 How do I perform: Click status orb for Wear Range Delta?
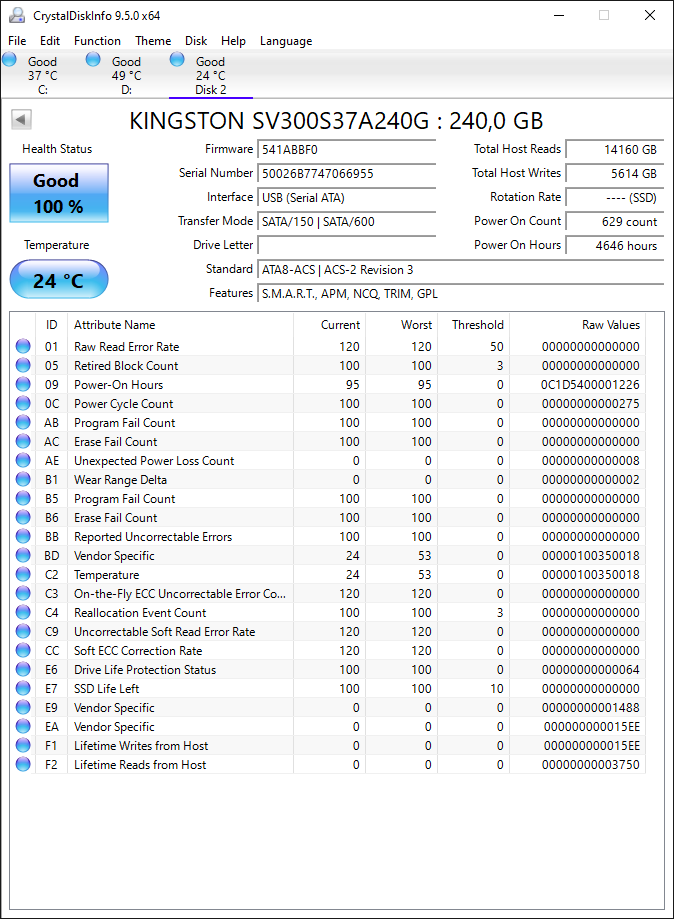click(23, 479)
